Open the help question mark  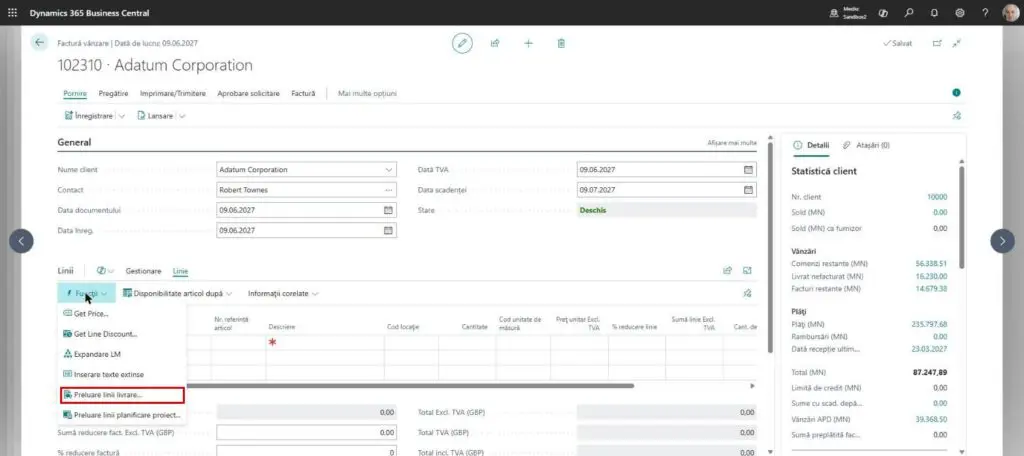tap(985, 12)
